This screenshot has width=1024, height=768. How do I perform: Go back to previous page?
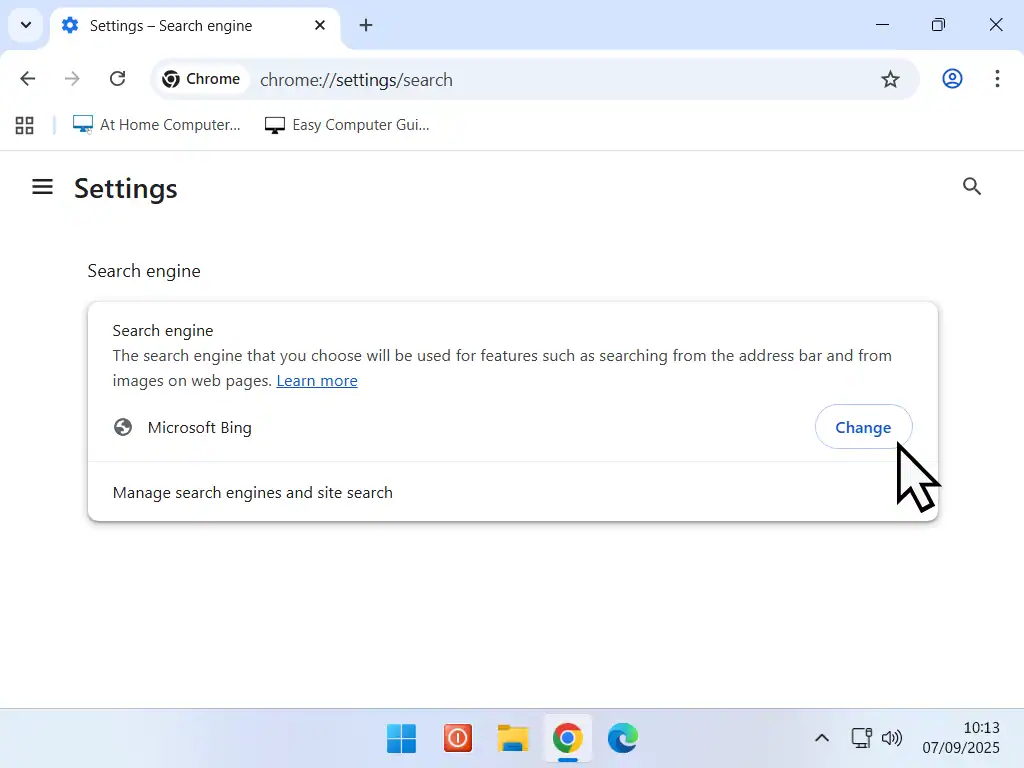(x=28, y=79)
